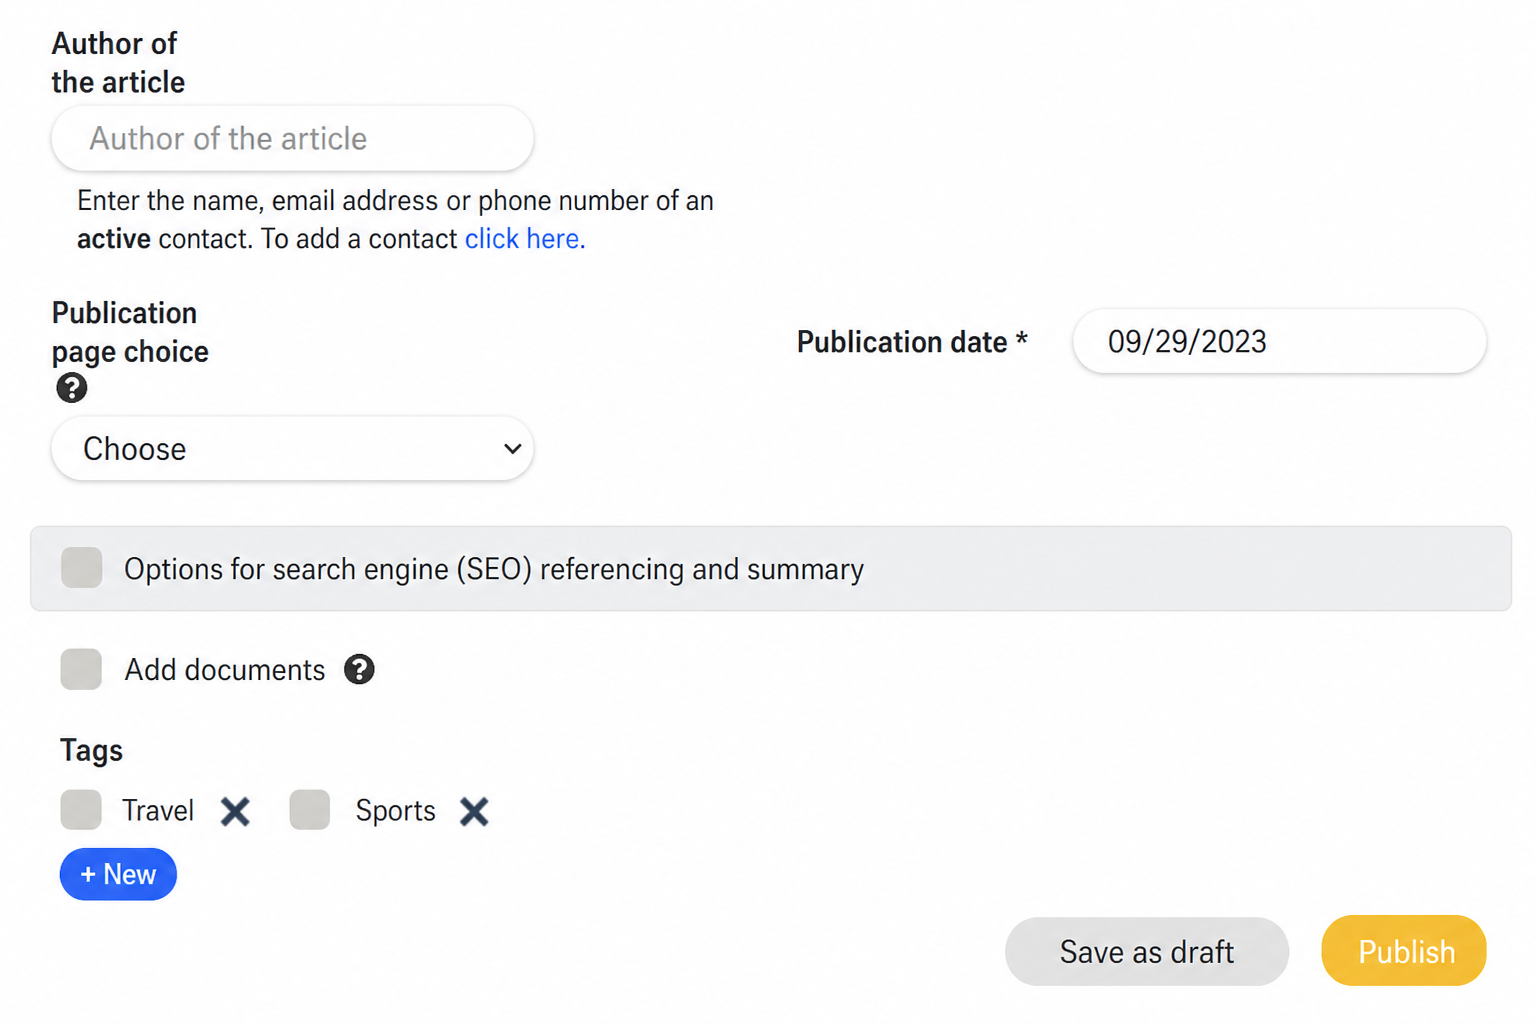Click the Travel tag label text
This screenshot has width=1536, height=1024.
coord(158,811)
